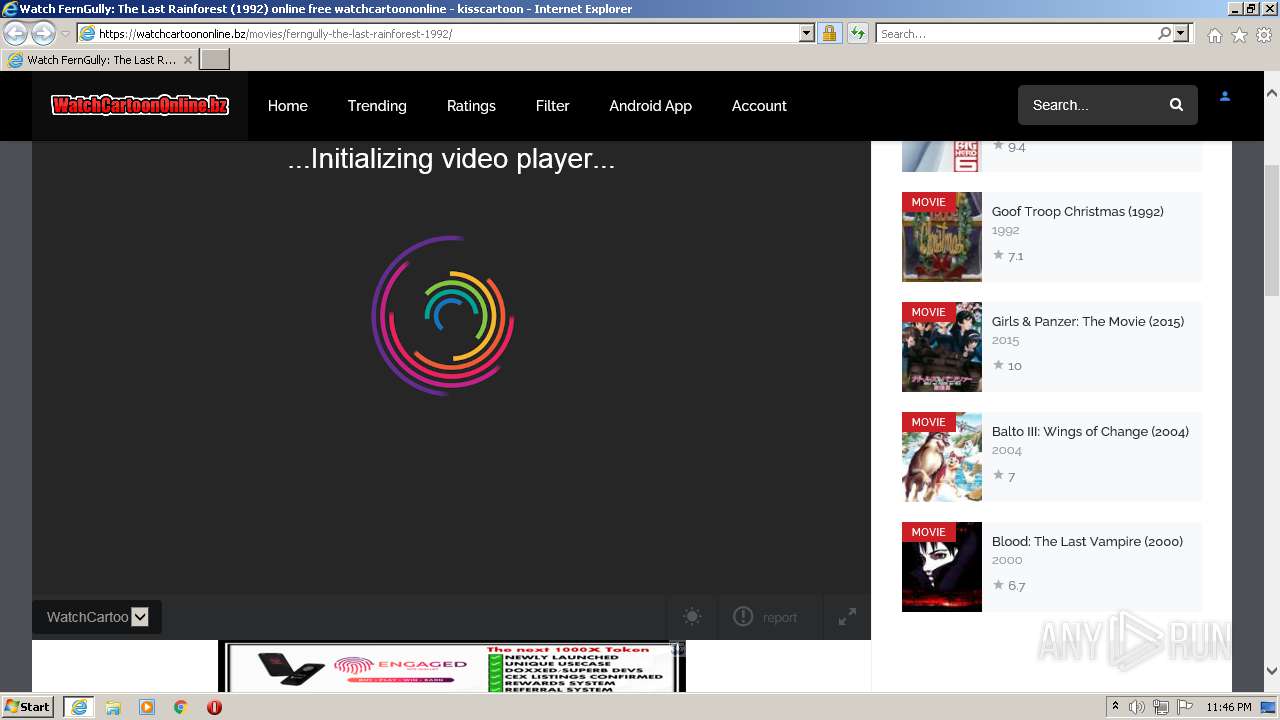Open the Ratings menu item
This screenshot has height=720, width=1280.
pyautogui.click(x=471, y=105)
